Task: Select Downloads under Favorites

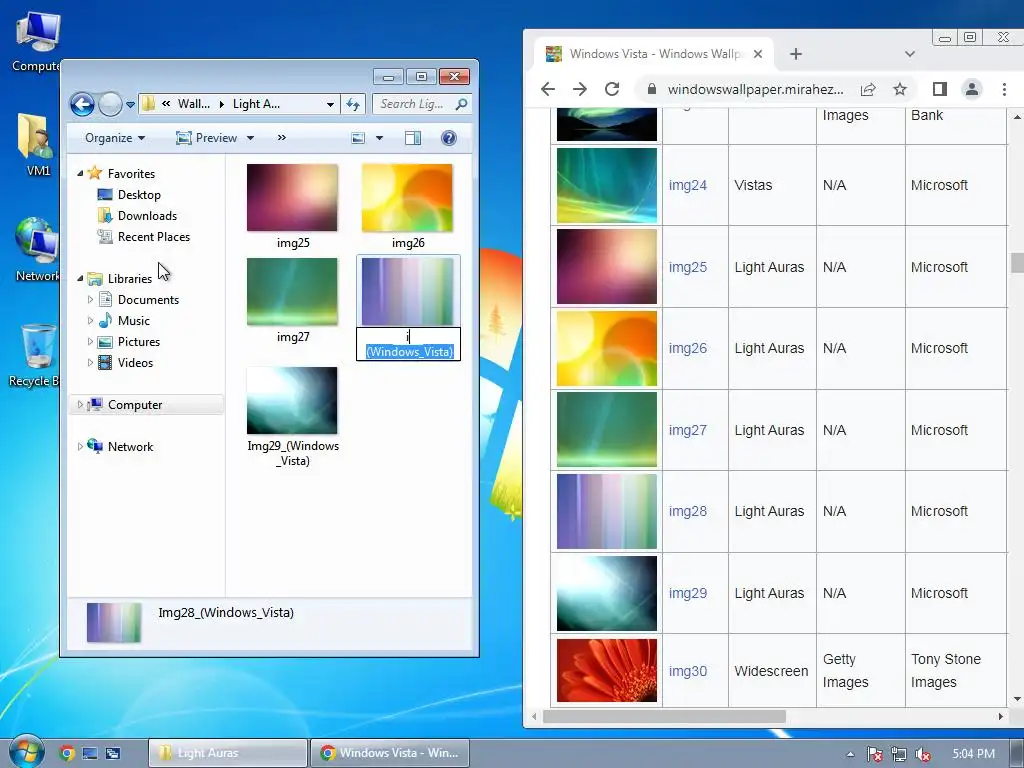Action: click(x=147, y=216)
